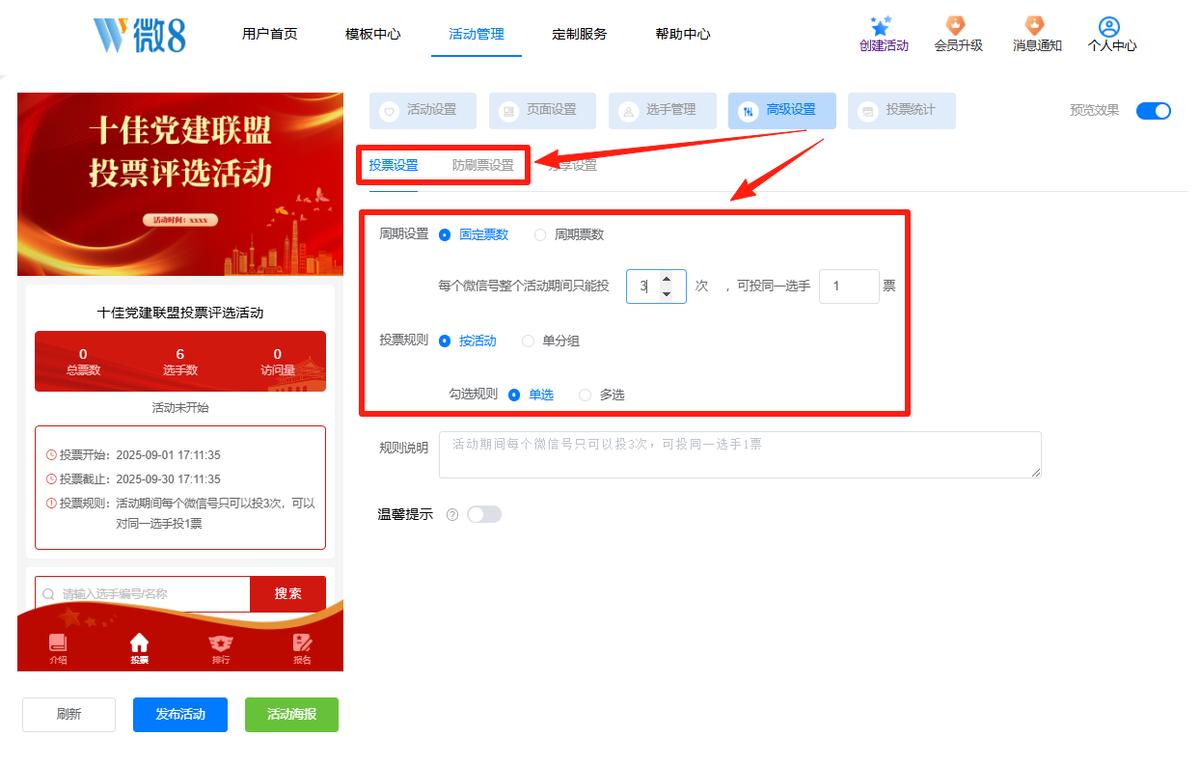Switch to 投票统计 tab
The width and height of the screenshot is (1200, 764).
902,111
